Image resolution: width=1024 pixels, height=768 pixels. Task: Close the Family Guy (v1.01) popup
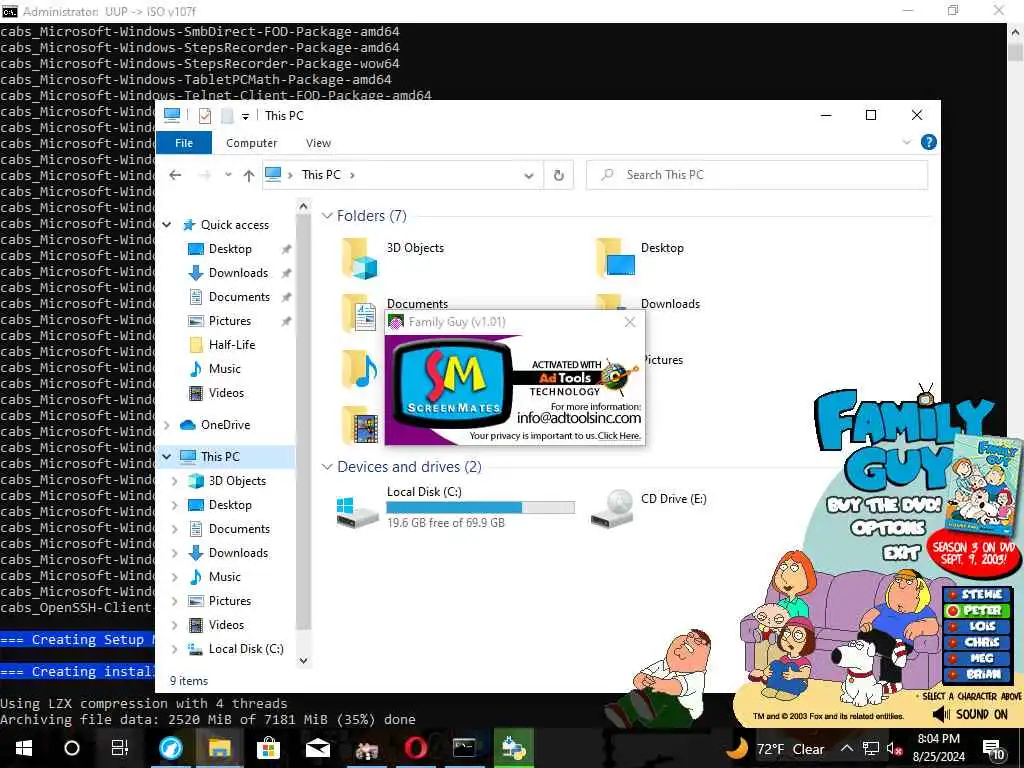point(630,322)
